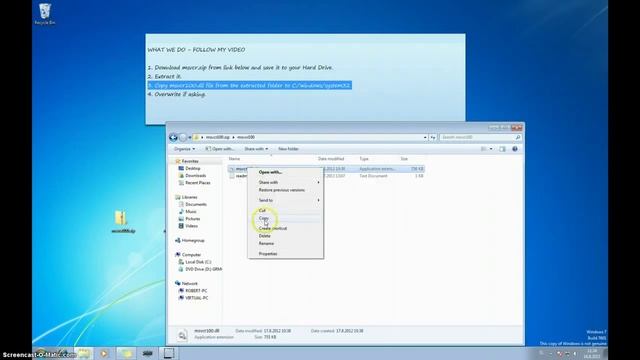640x360 pixels.
Task: Select the msvcr100 breadcrumb in the address bar
Action: (x=246, y=137)
